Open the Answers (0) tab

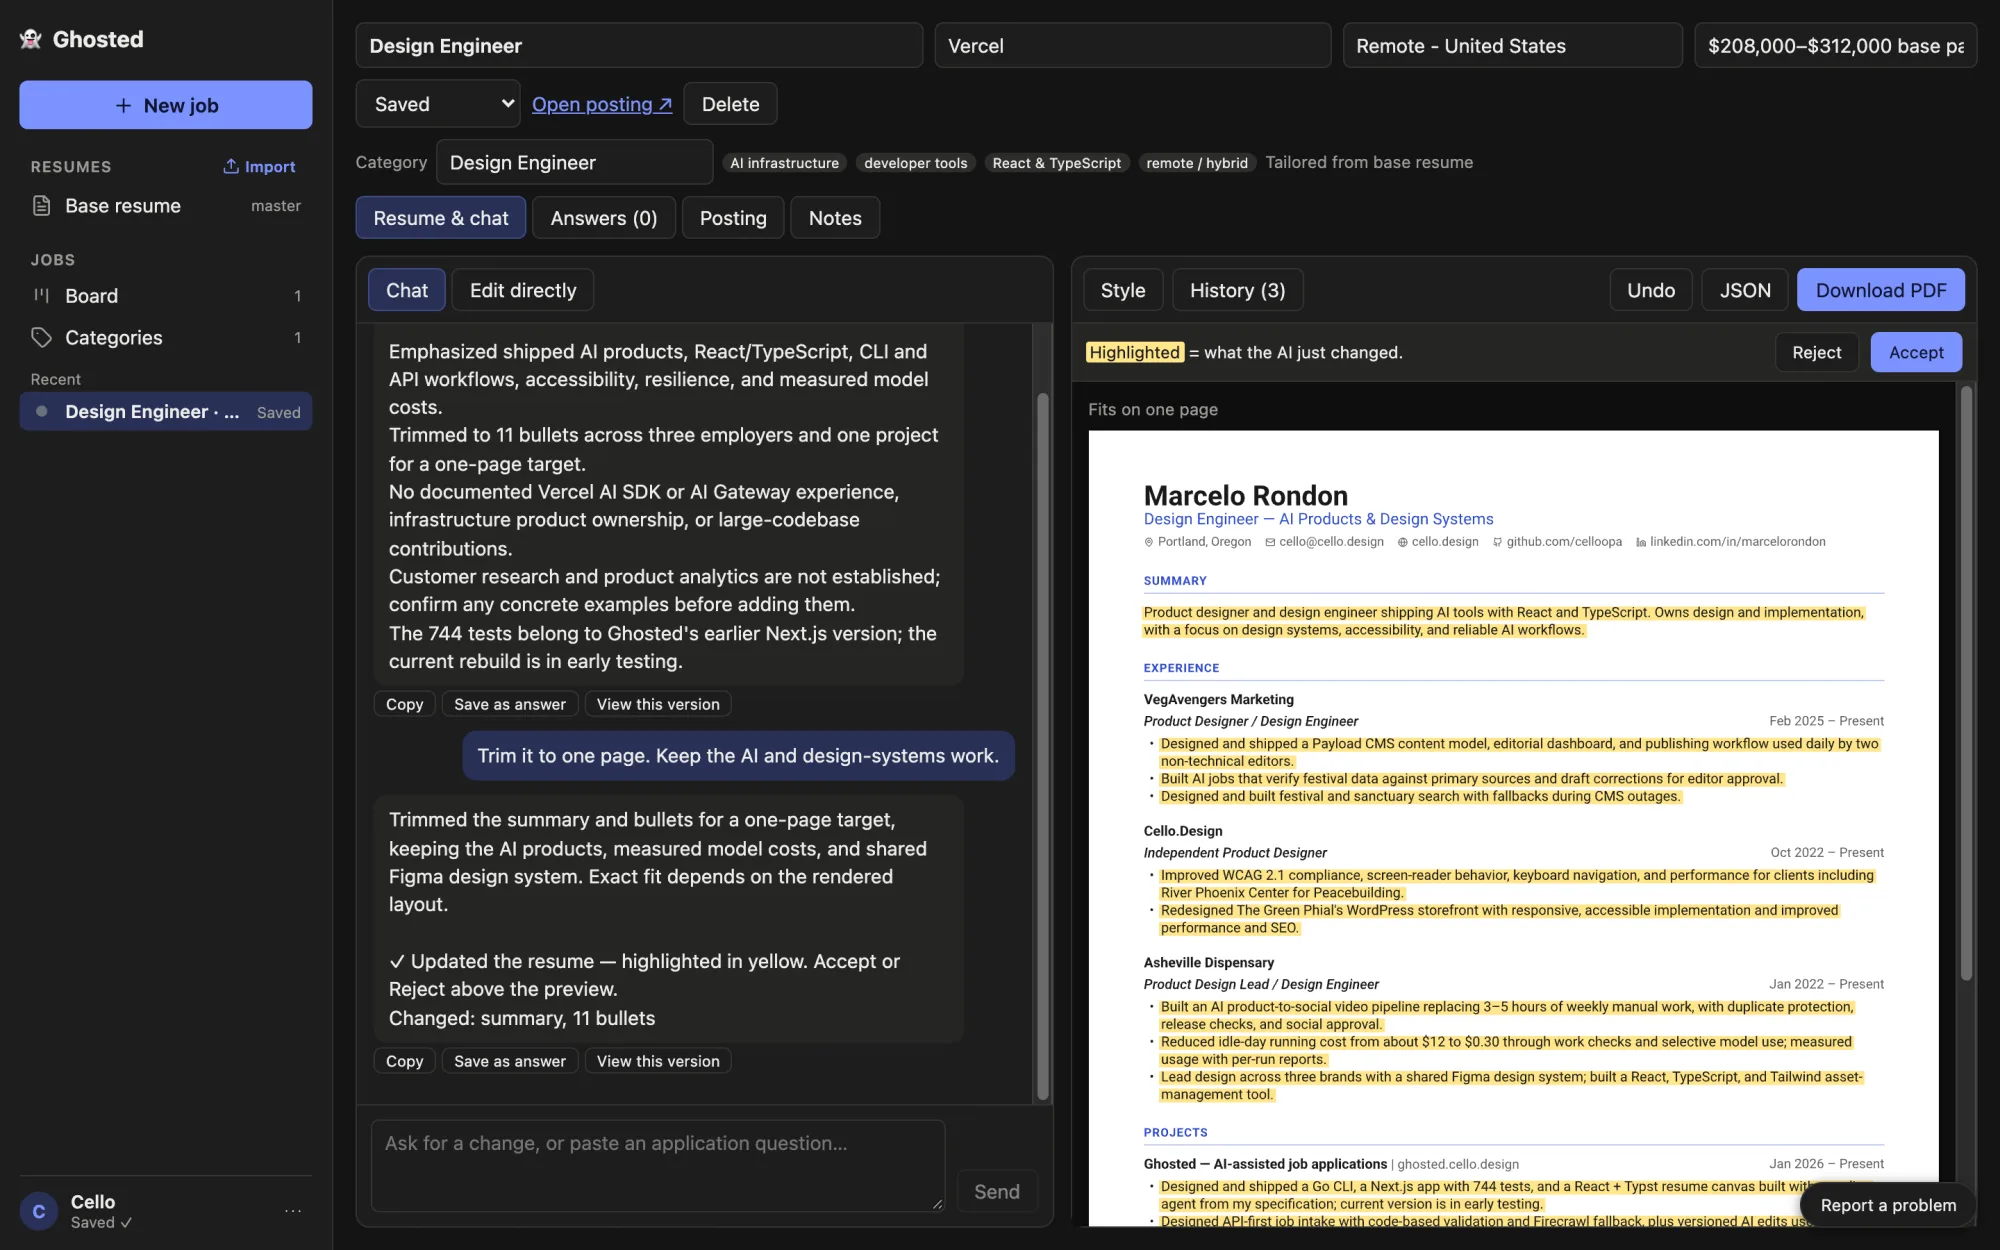pyautogui.click(x=604, y=218)
